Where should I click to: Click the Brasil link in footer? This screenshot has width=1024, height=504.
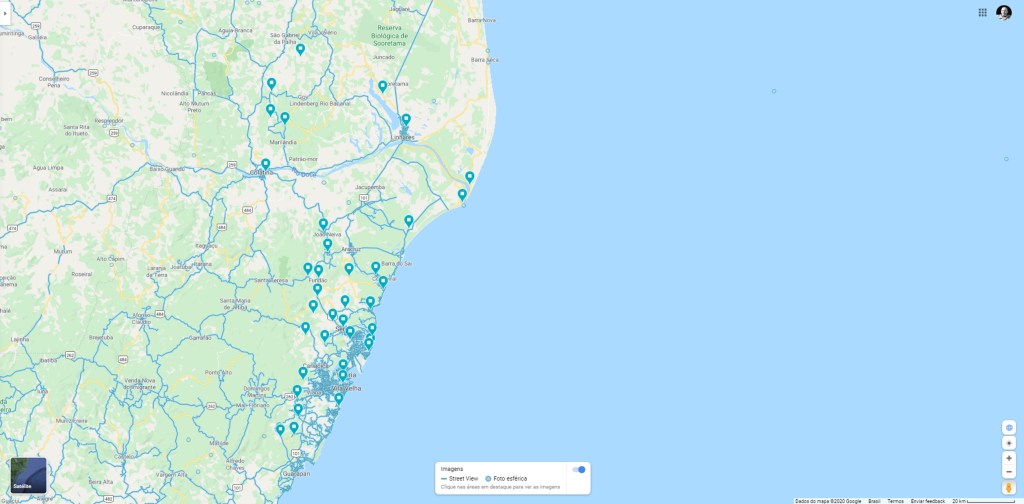pyautogui.click(x=874, y=500)
